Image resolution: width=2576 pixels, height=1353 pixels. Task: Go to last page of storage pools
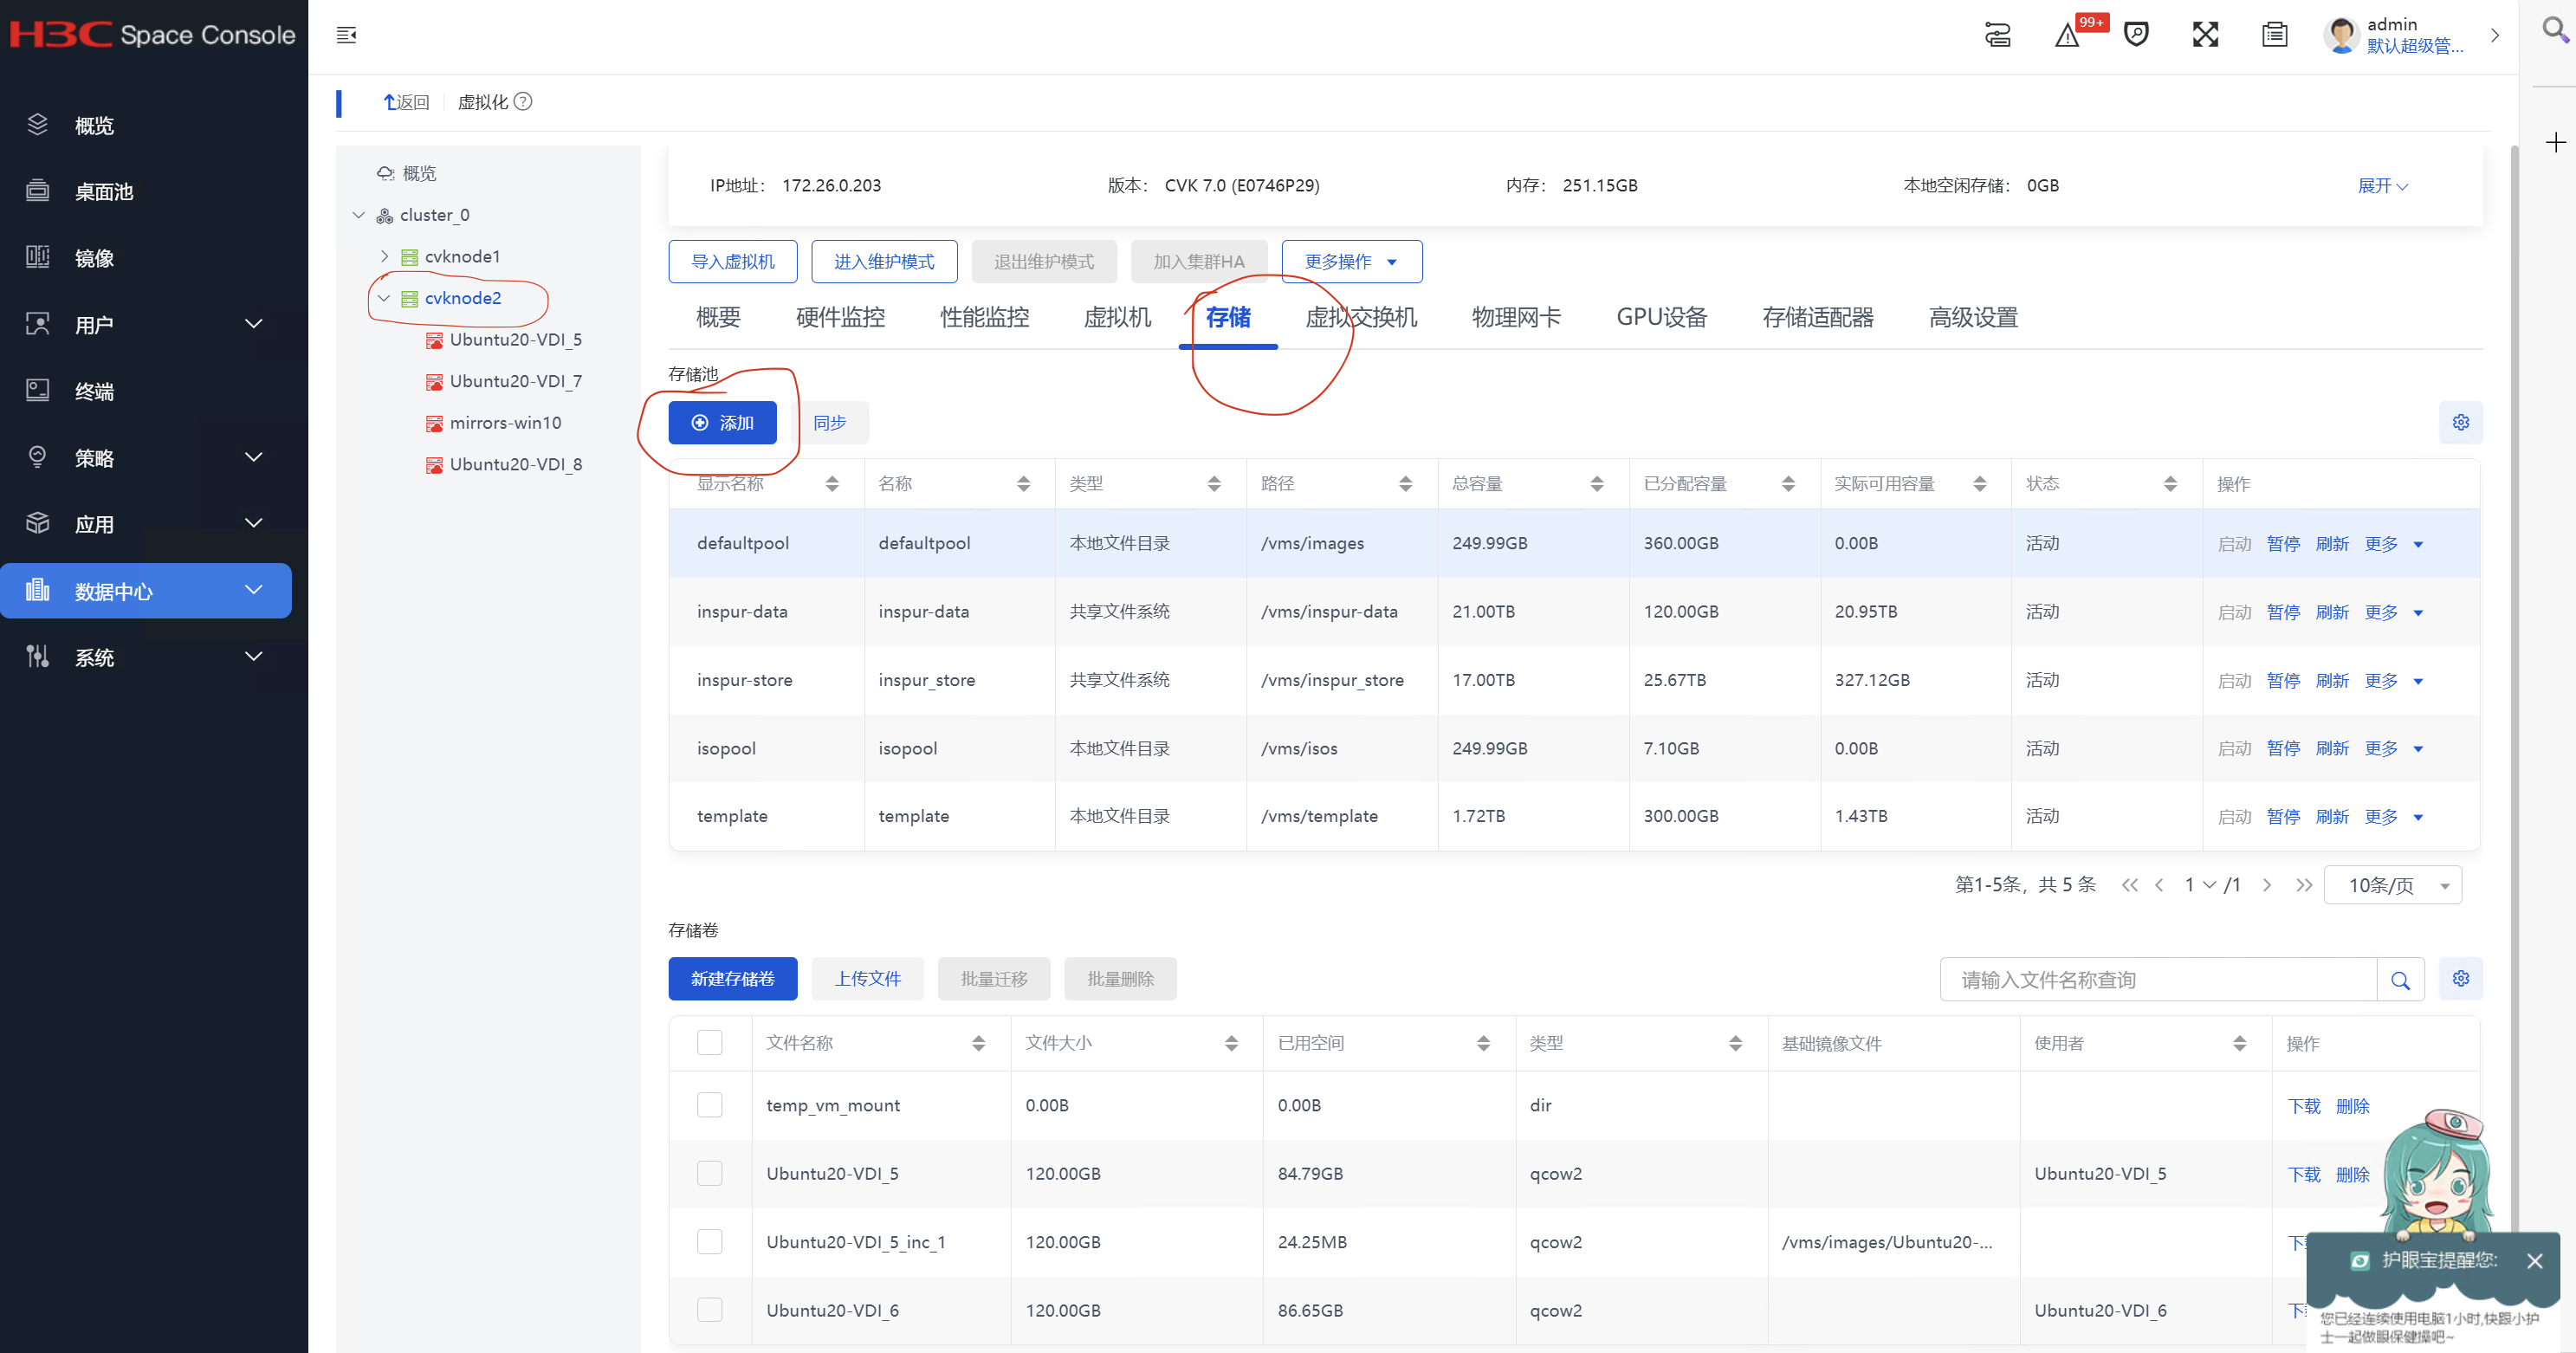coord(2303,885)
